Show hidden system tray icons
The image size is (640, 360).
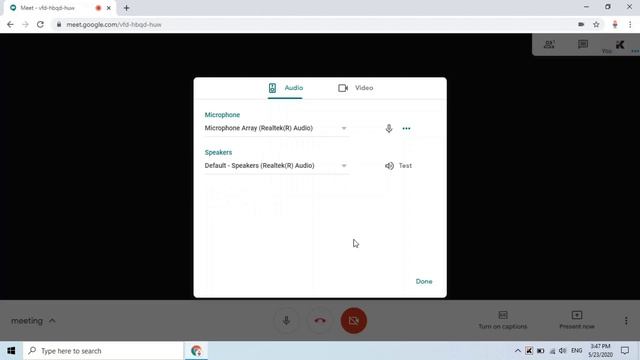(518, 351)
